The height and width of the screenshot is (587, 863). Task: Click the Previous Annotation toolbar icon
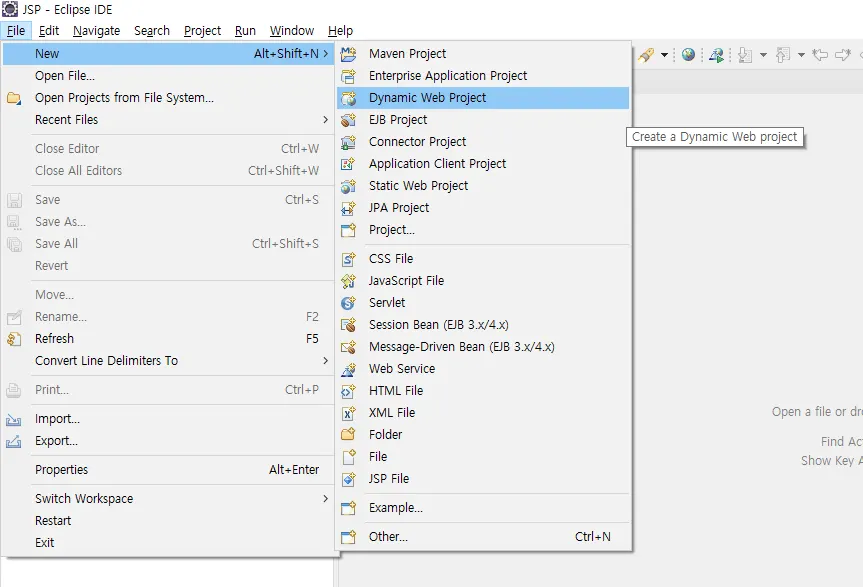click(x=783, y=54)
